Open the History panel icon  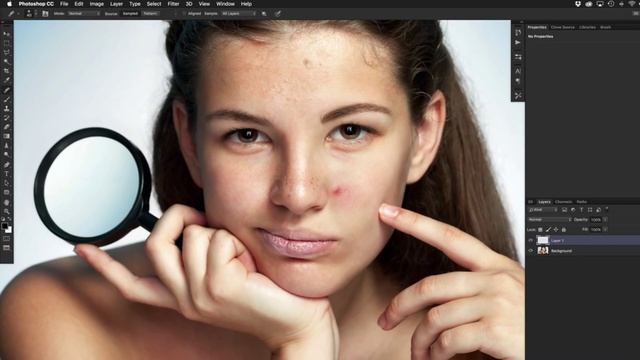point(518,32)
